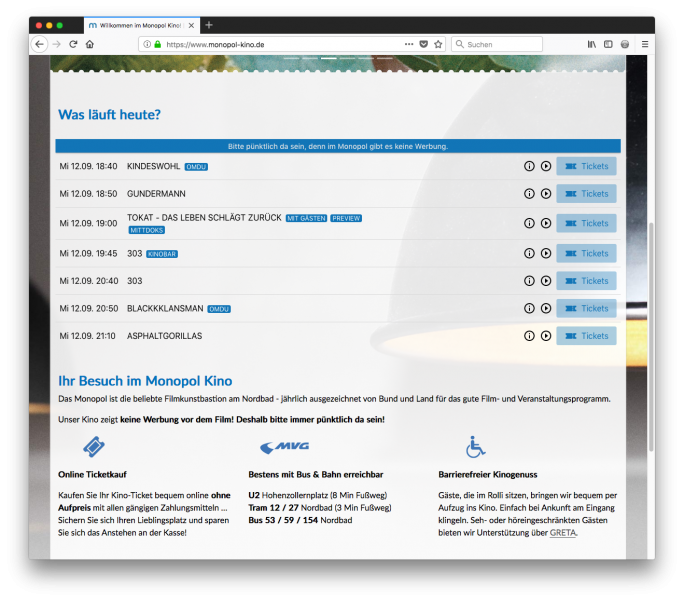Image resolution: width=684 pixels, height=600 pixels.
Task: Click the MIT GÄSTEN tag on TOKAT
Action: [x=306, y=219]
